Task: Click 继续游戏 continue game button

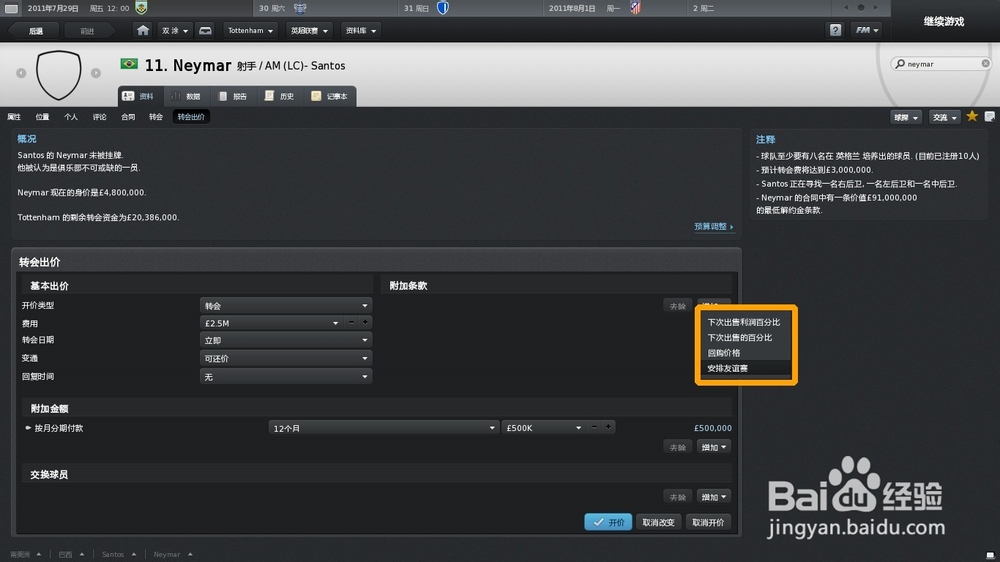Action: [945, 21]
